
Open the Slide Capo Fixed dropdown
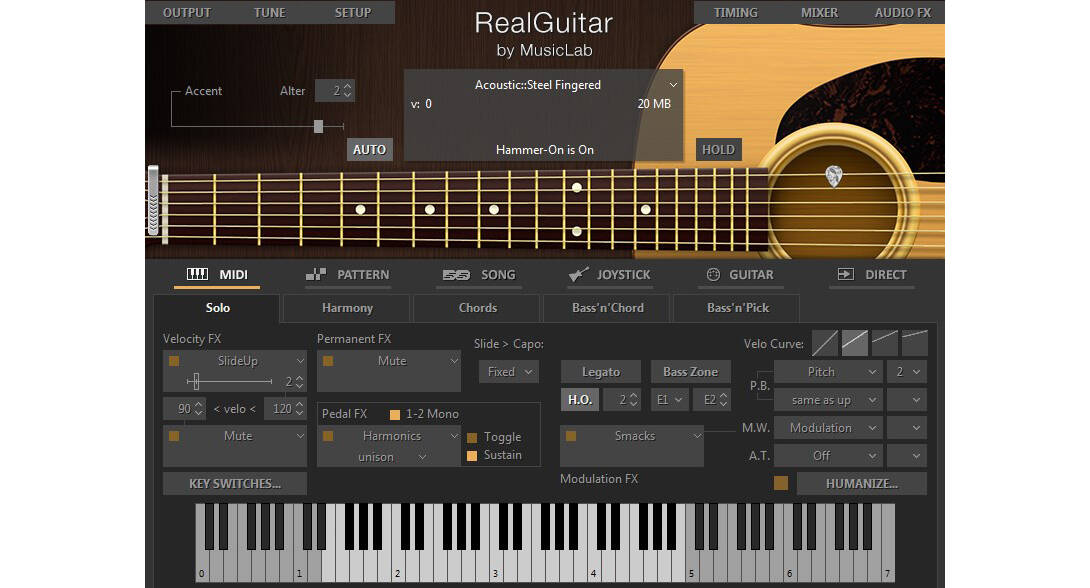[x=509, y=372]
